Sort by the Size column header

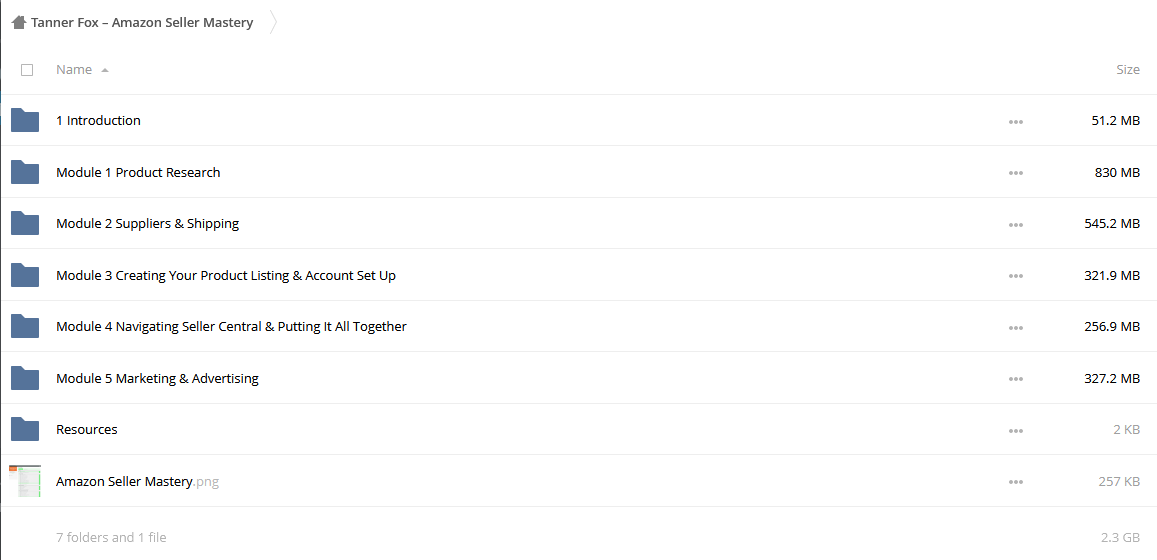pyautogui.click(x=1127, y=69)
